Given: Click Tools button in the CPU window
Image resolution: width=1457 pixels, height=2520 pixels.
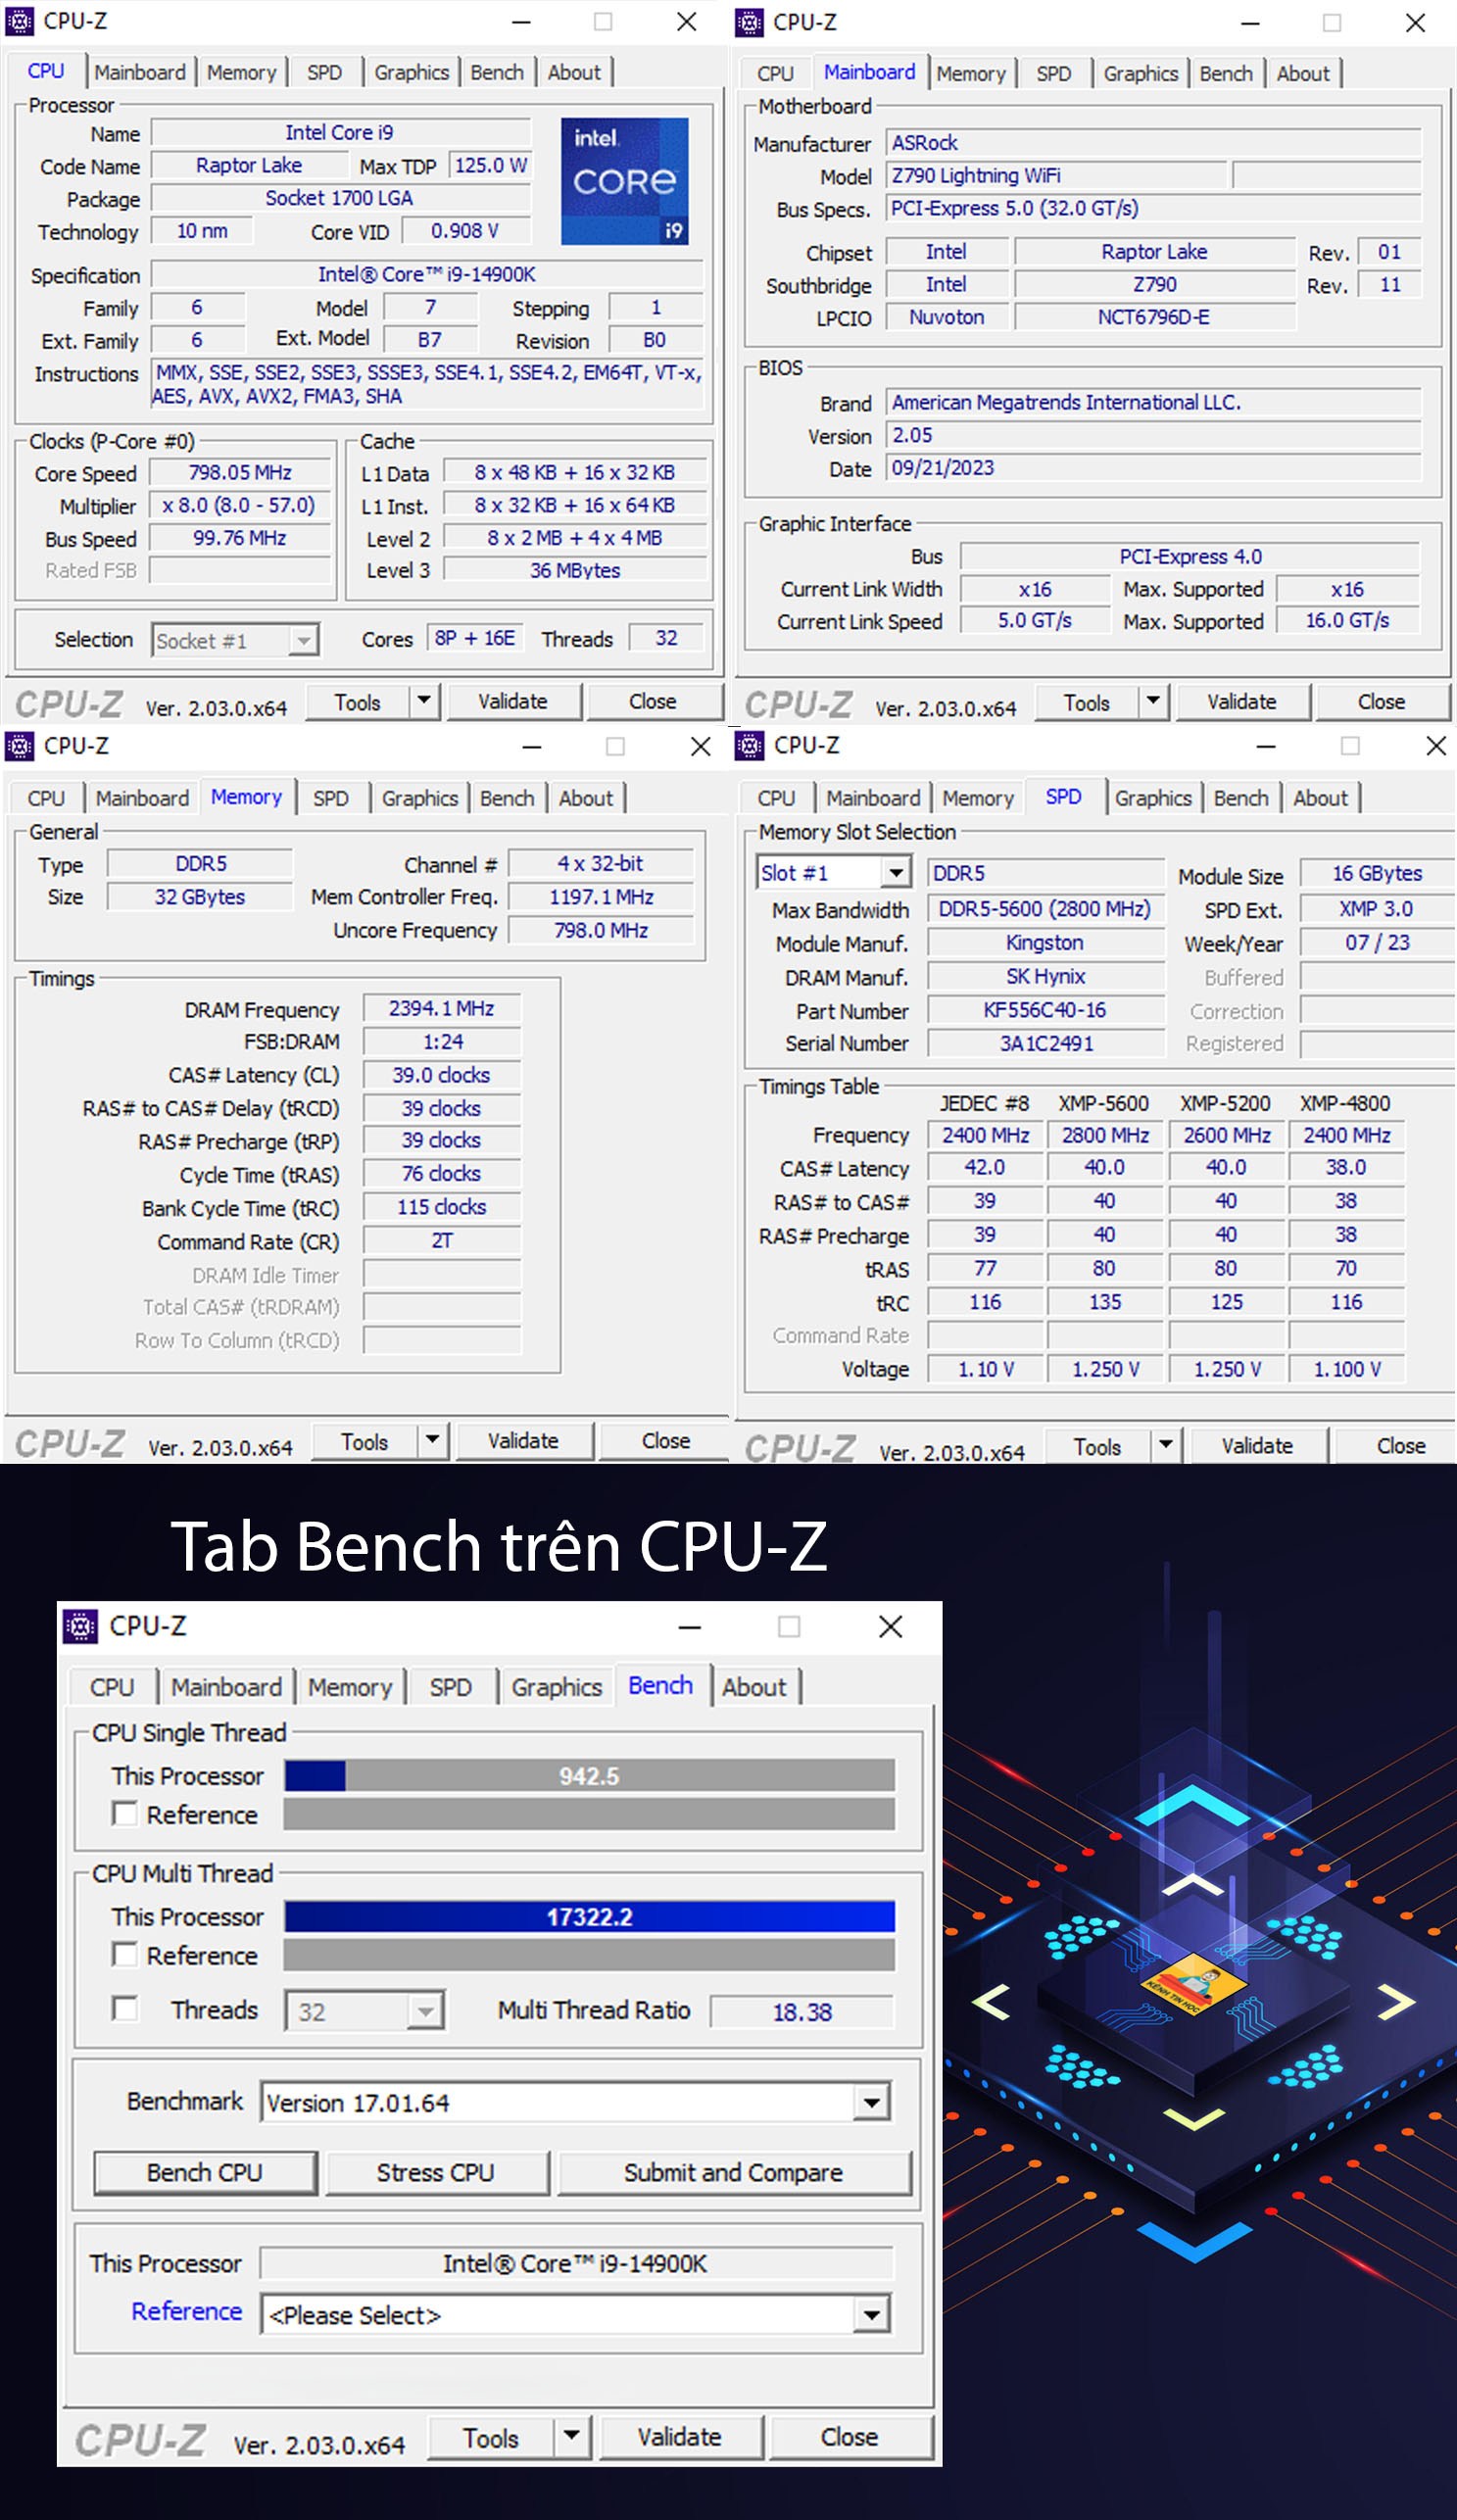Looking at the screenshot, I should click(358, 702).
